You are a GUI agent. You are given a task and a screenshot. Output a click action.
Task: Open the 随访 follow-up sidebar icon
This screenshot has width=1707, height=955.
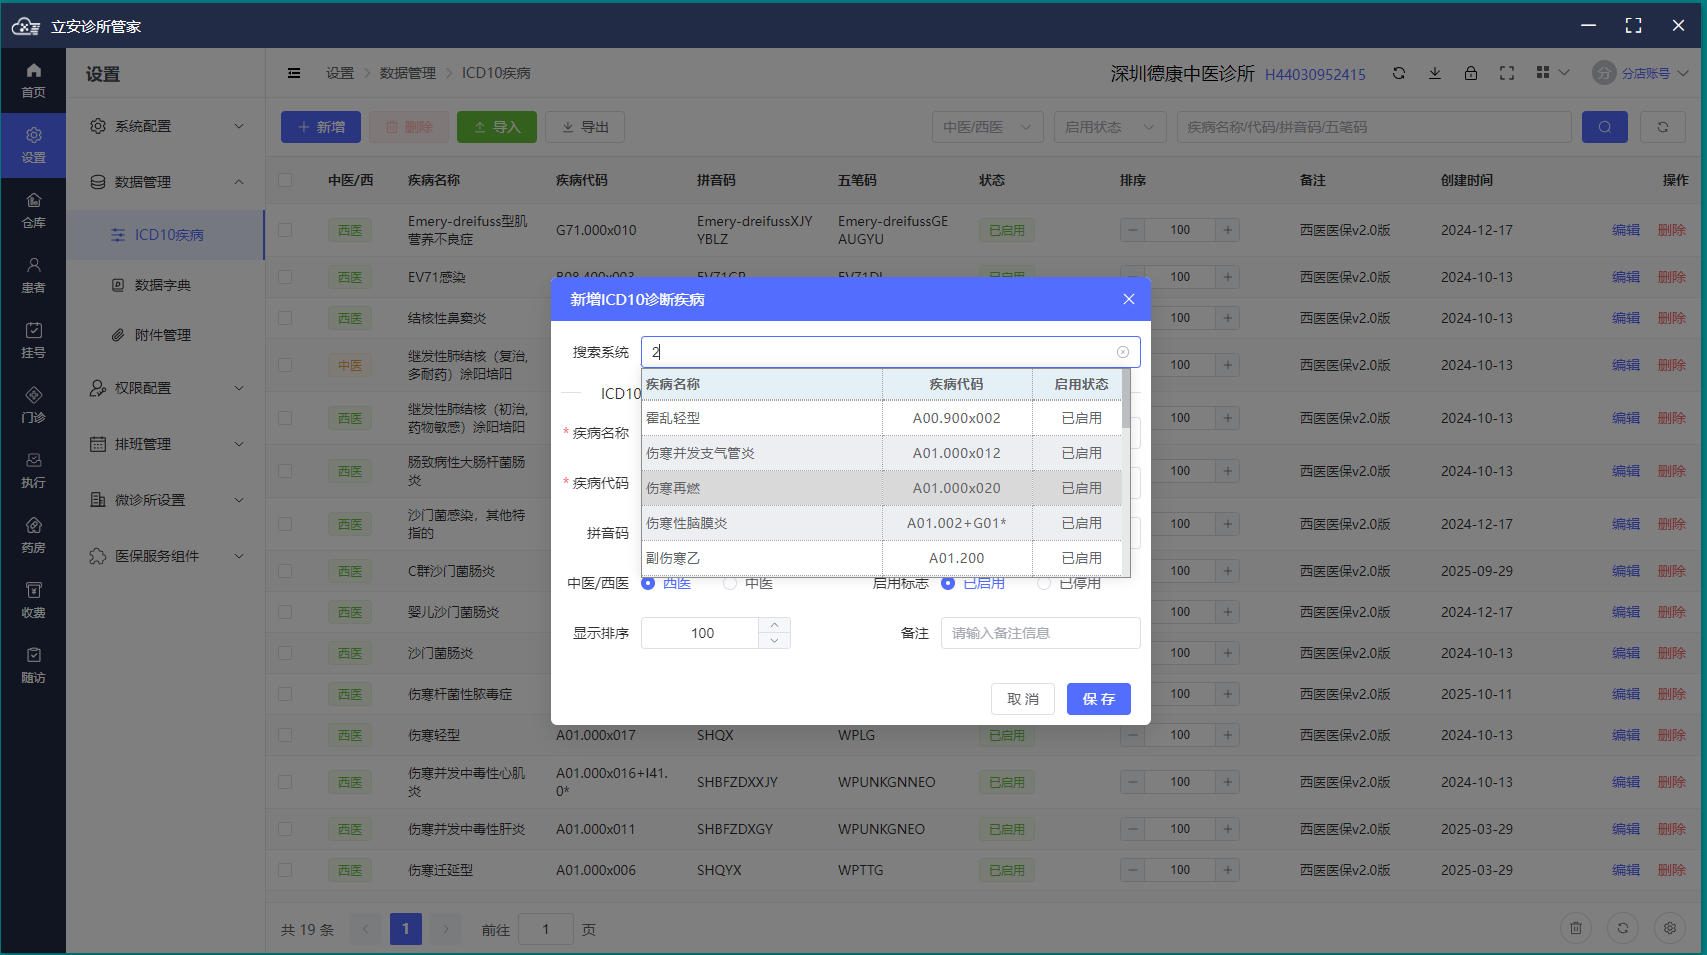[x=33, y=665]
